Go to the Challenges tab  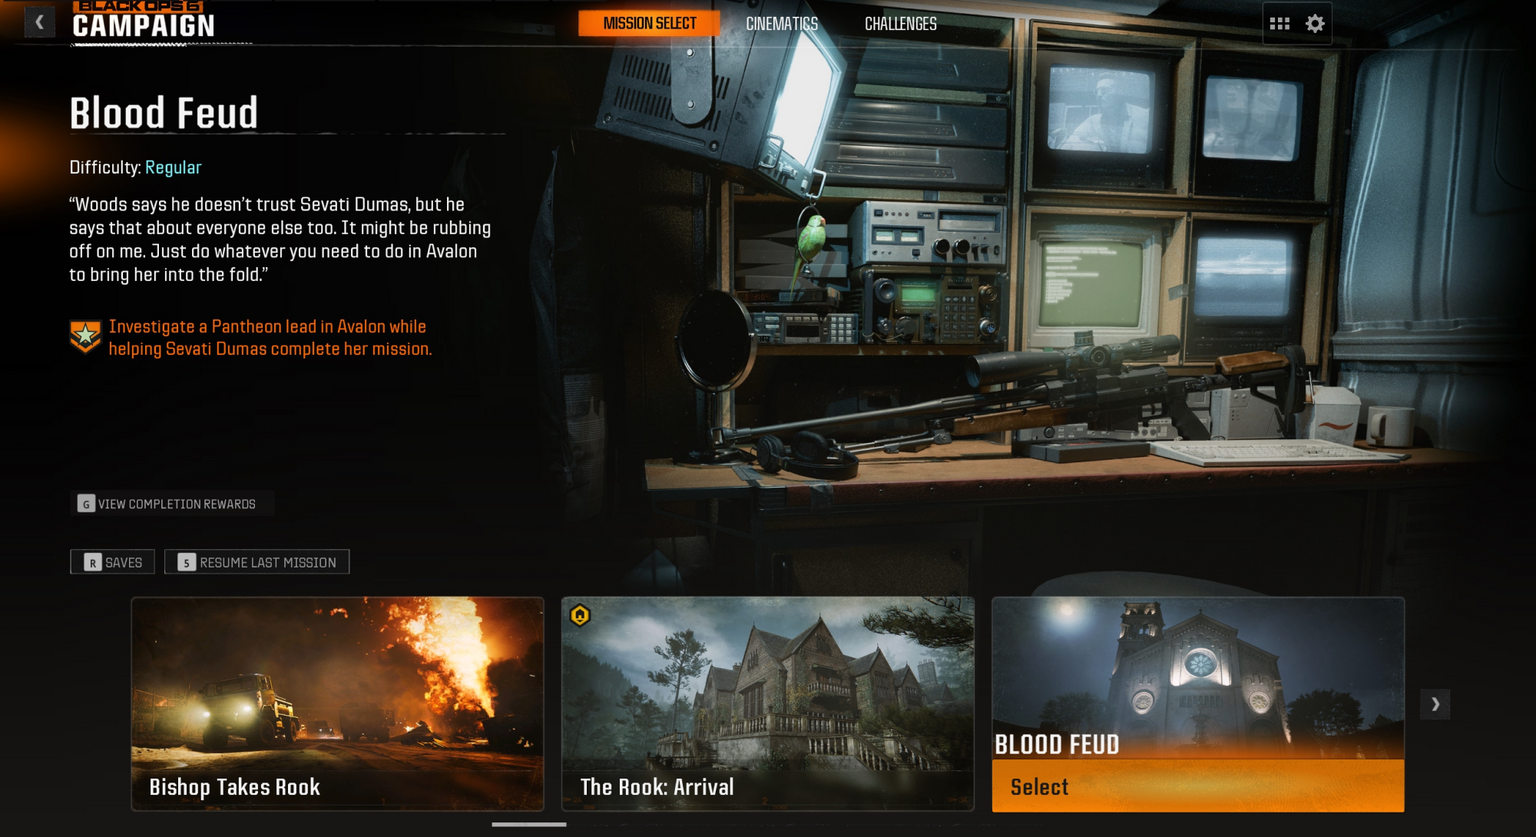pos(900,24)
